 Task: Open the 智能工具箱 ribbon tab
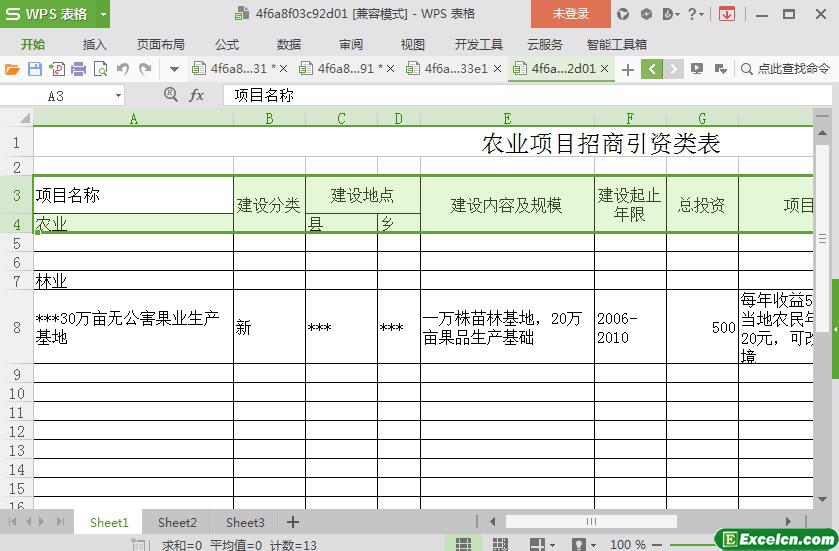[x=616, y=44]
